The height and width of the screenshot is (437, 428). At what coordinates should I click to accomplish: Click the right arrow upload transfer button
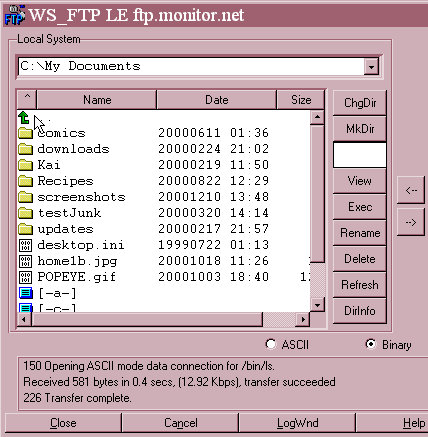point(411,222)
